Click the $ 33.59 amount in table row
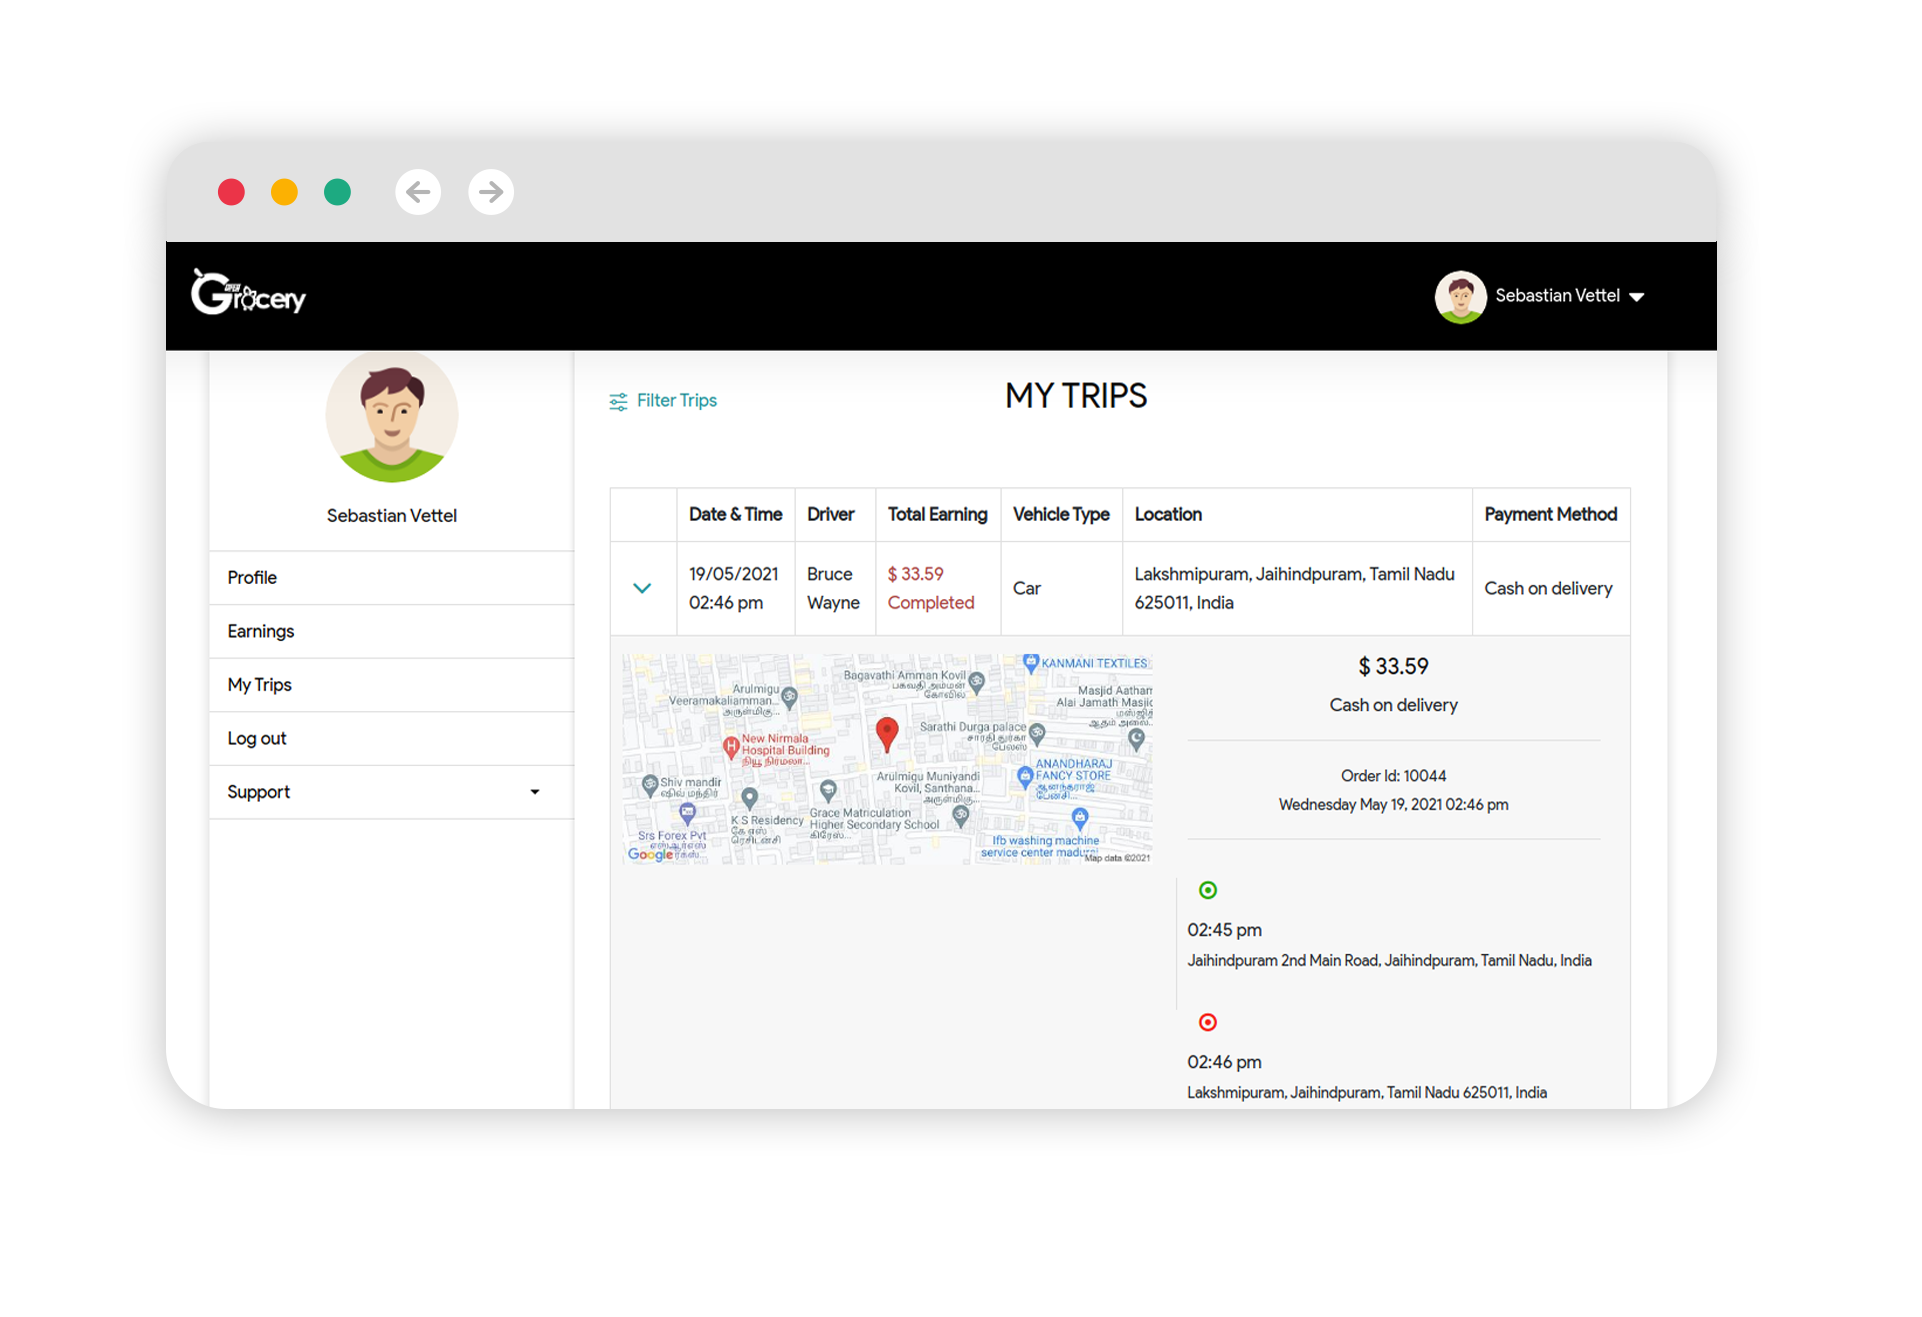Image resolution: width=1922 pixels, height=1317 pixels. pyautogui.click(x=915, y=574)
